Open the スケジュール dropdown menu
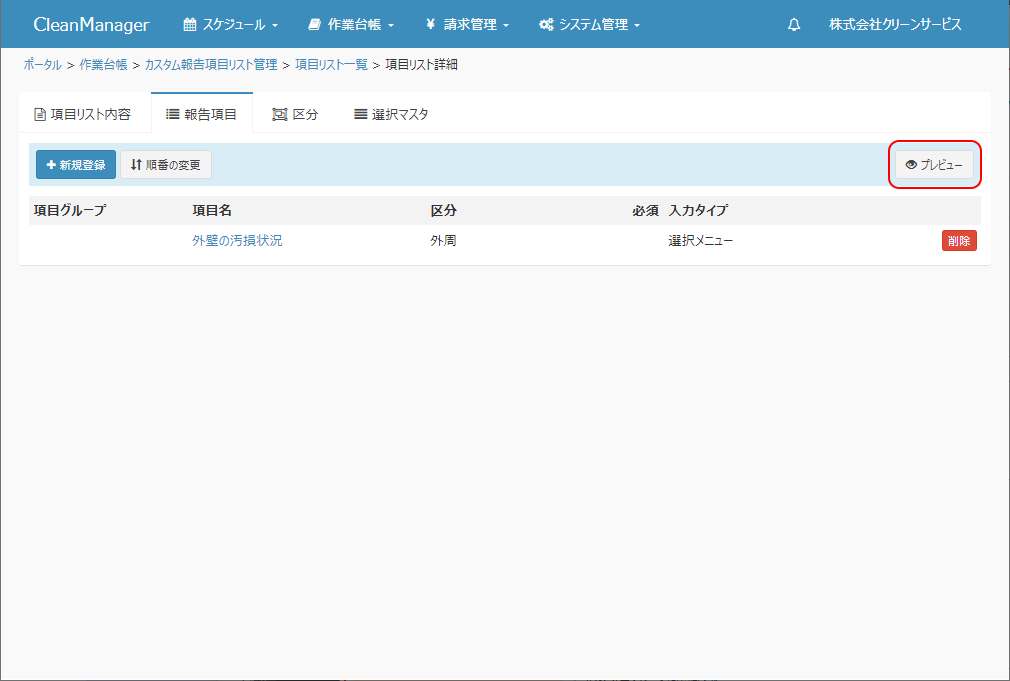Image resolution: width=1010 pixels, height=681 pixels. (230, 25)
